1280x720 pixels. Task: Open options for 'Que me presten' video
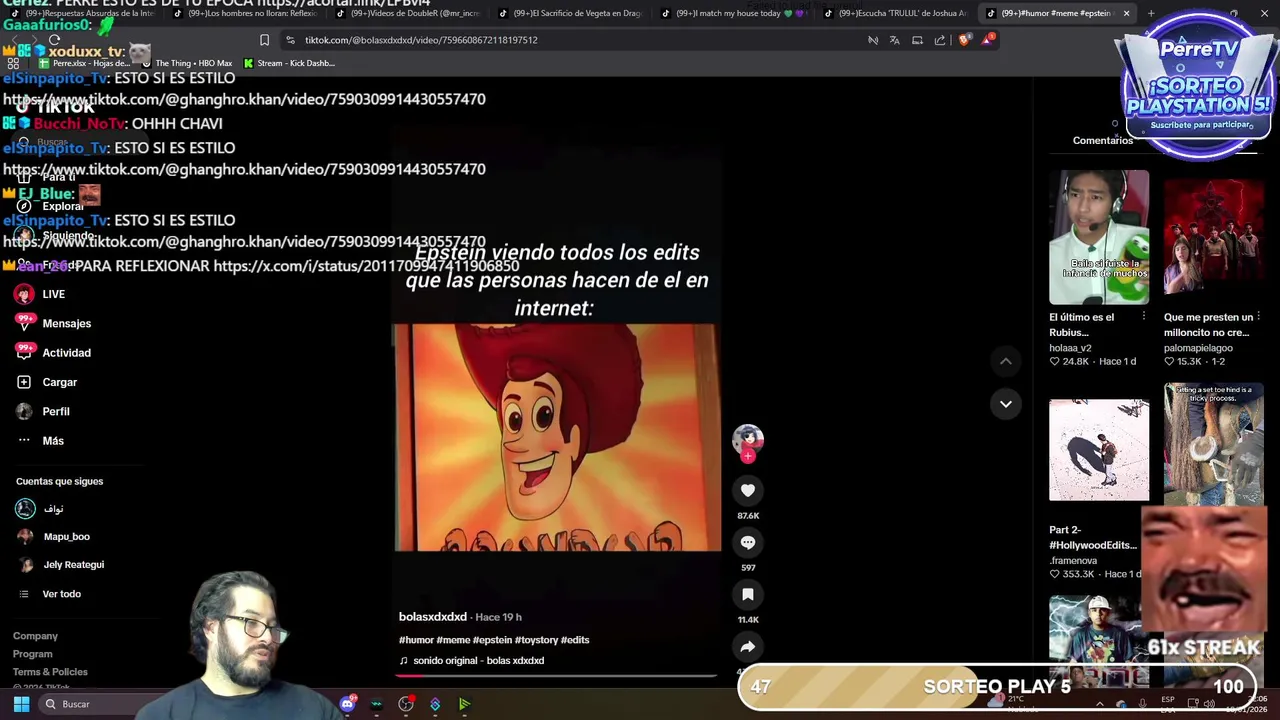[x=1258, y=317]
